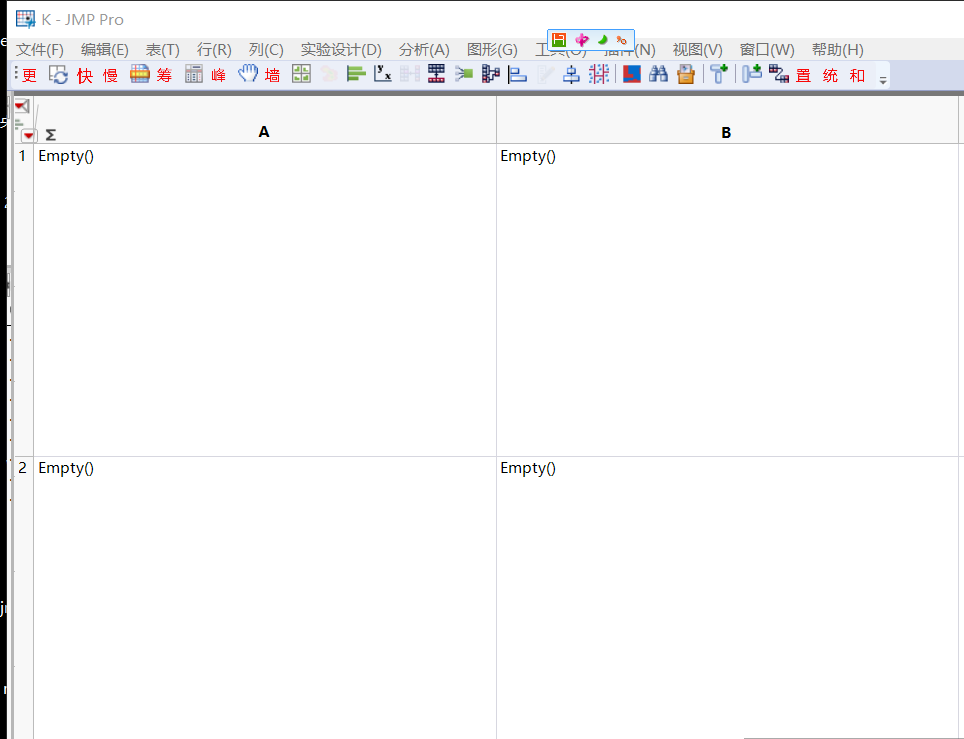The height and width of the screenshot is (739, 964).
Task: Open the 表(T) menu
Action: pos(162,50)
